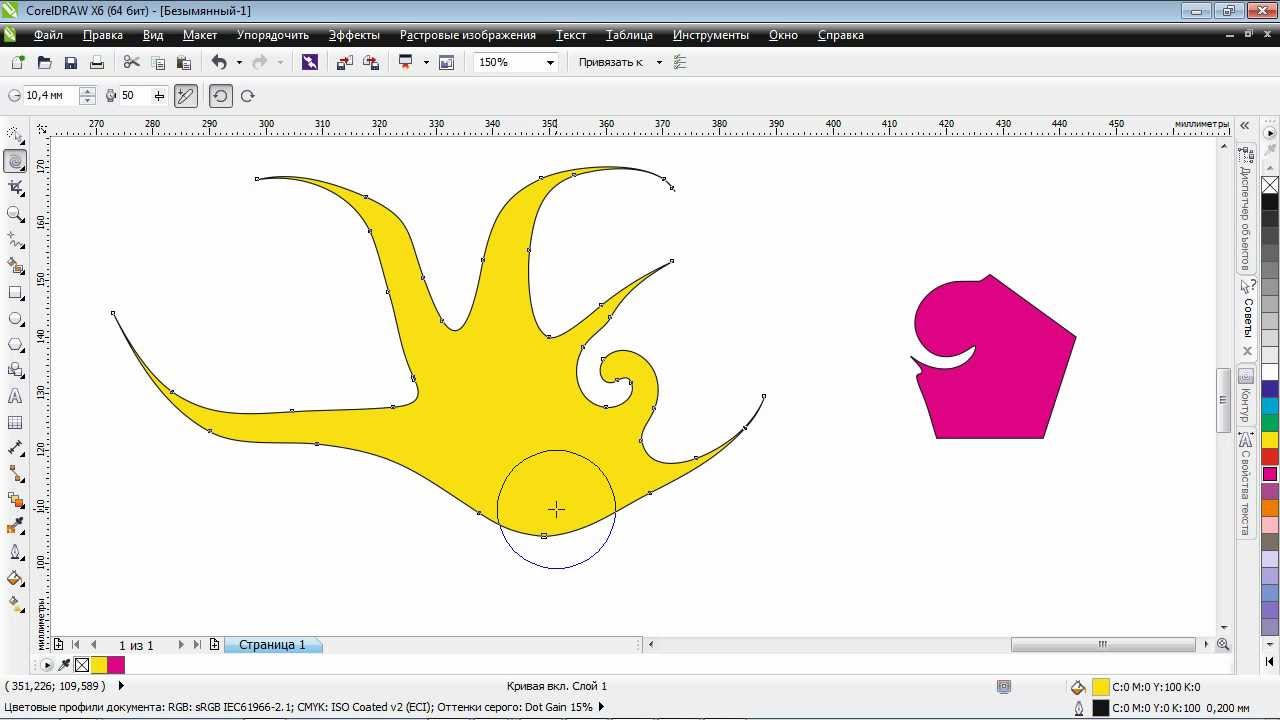Undo the last action
1280x720 pixels.
point(219,62)
